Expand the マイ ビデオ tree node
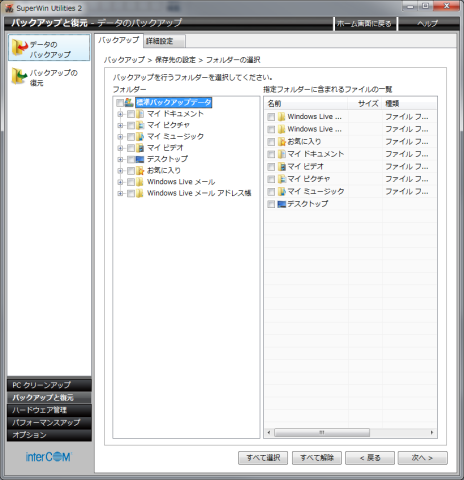The image size is (464, 480). point(121,148)
